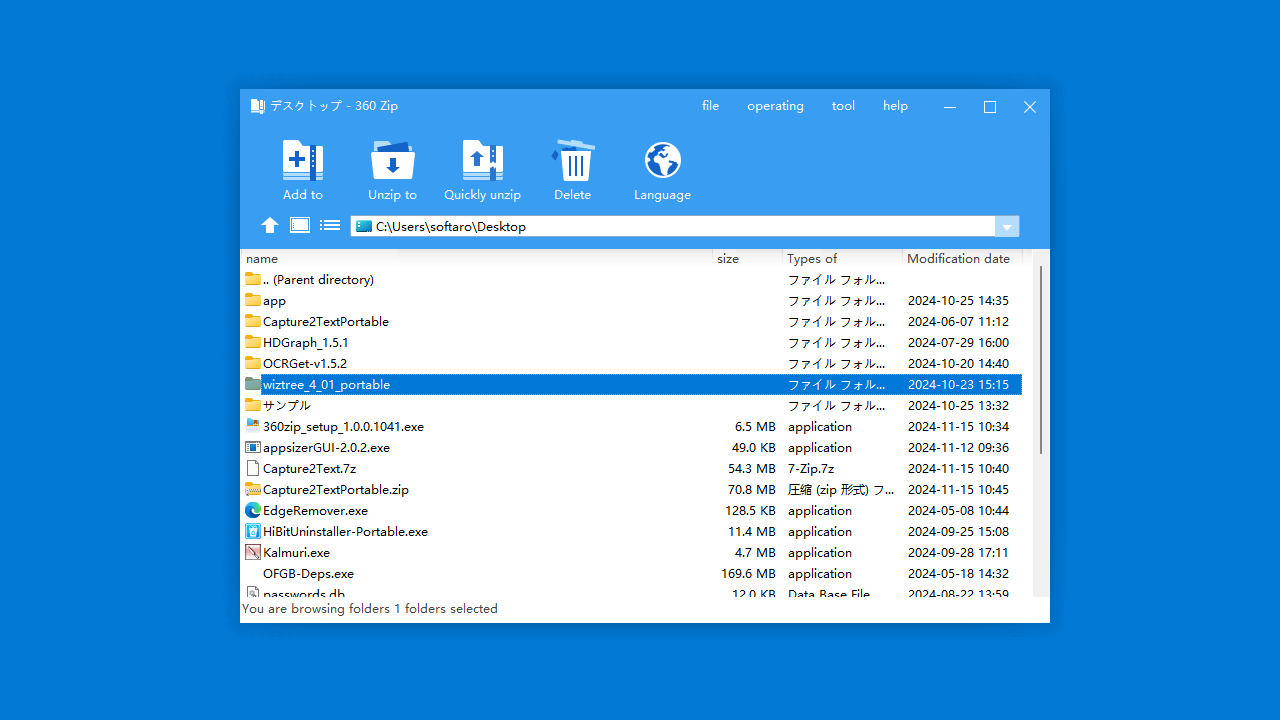Select 'EdgeRemover.exe' file name
The width and height of the screenshot is (1280, 720).
tap(315, 511)
